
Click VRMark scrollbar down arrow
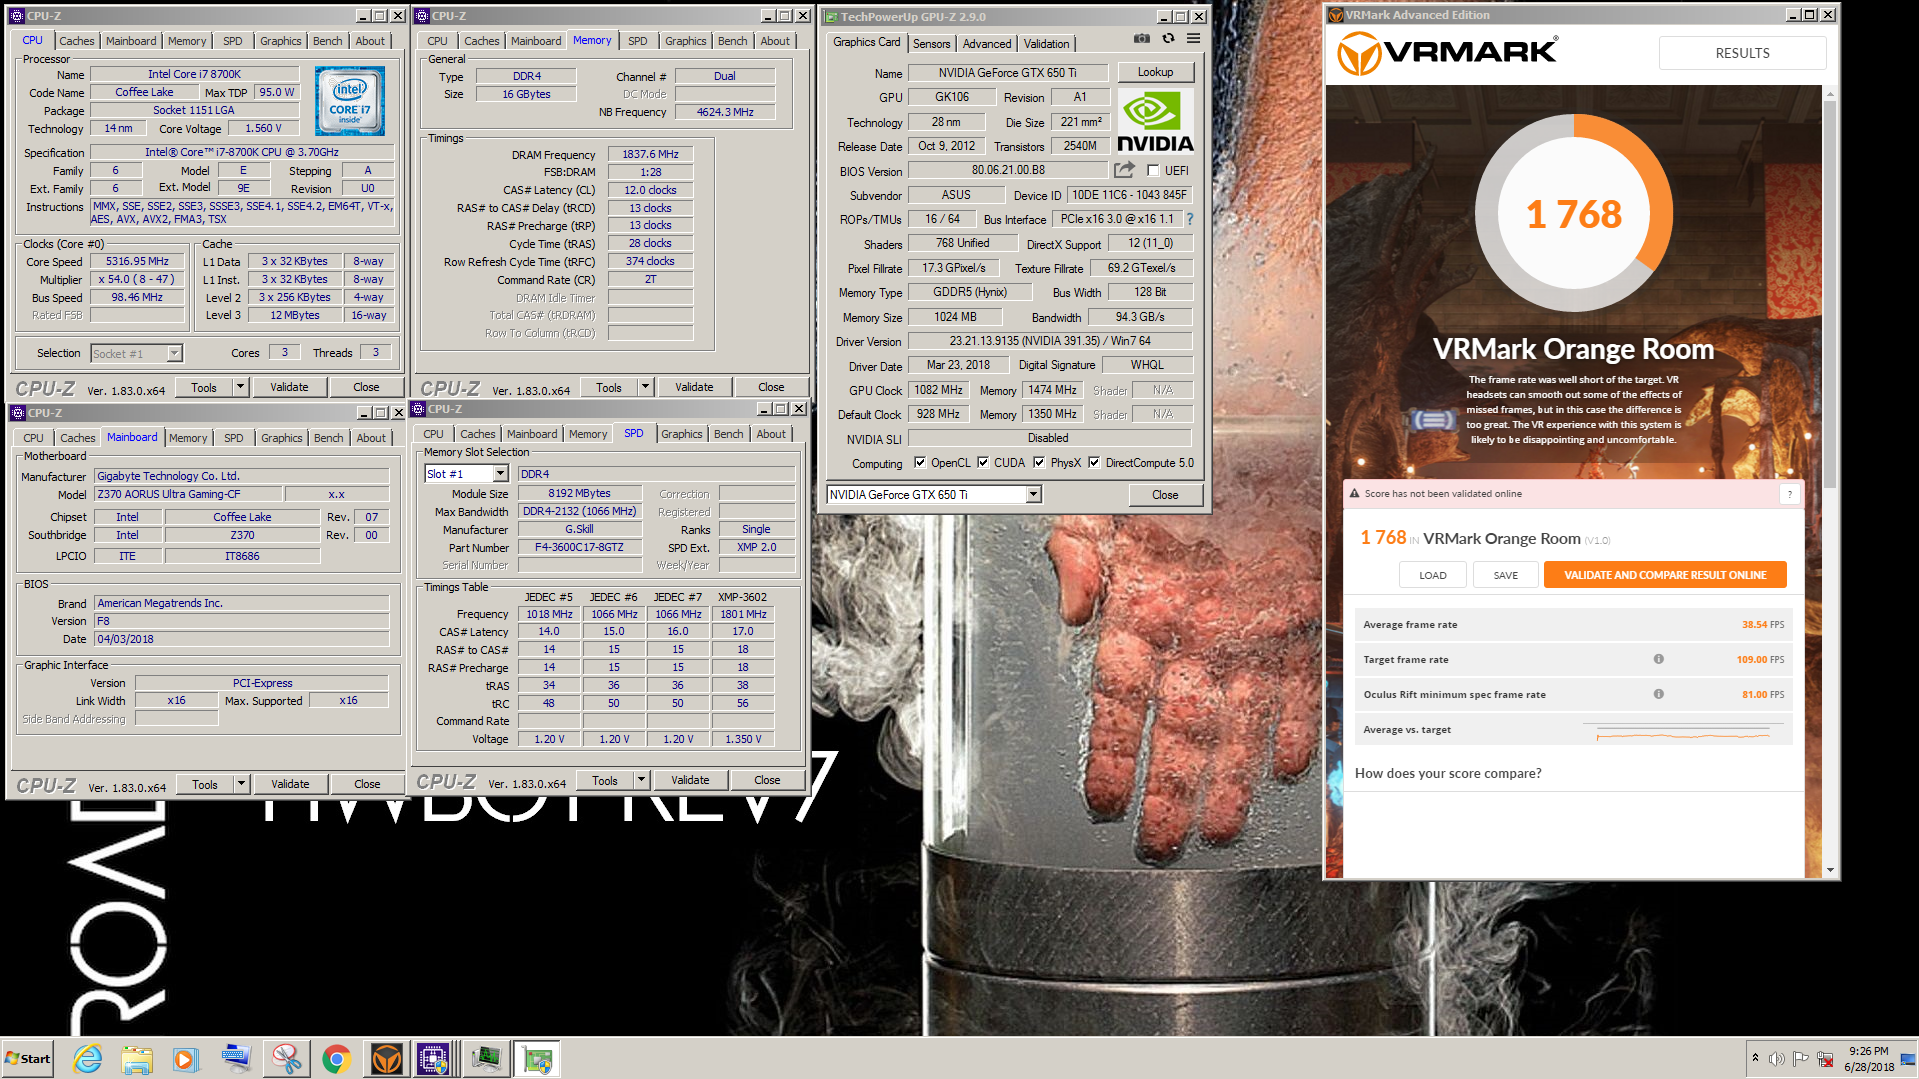pyautogui.click(x=1830, y=870)
